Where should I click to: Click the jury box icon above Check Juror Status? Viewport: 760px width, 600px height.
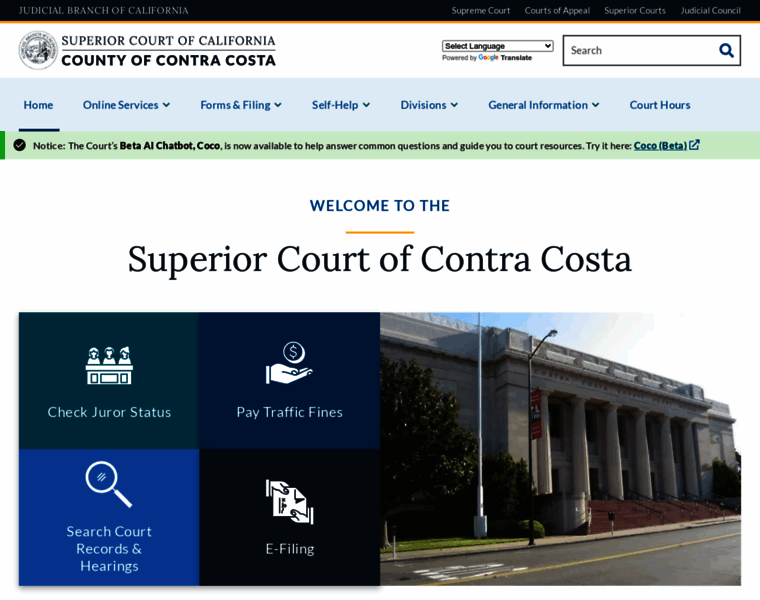(x=109, y=365)
